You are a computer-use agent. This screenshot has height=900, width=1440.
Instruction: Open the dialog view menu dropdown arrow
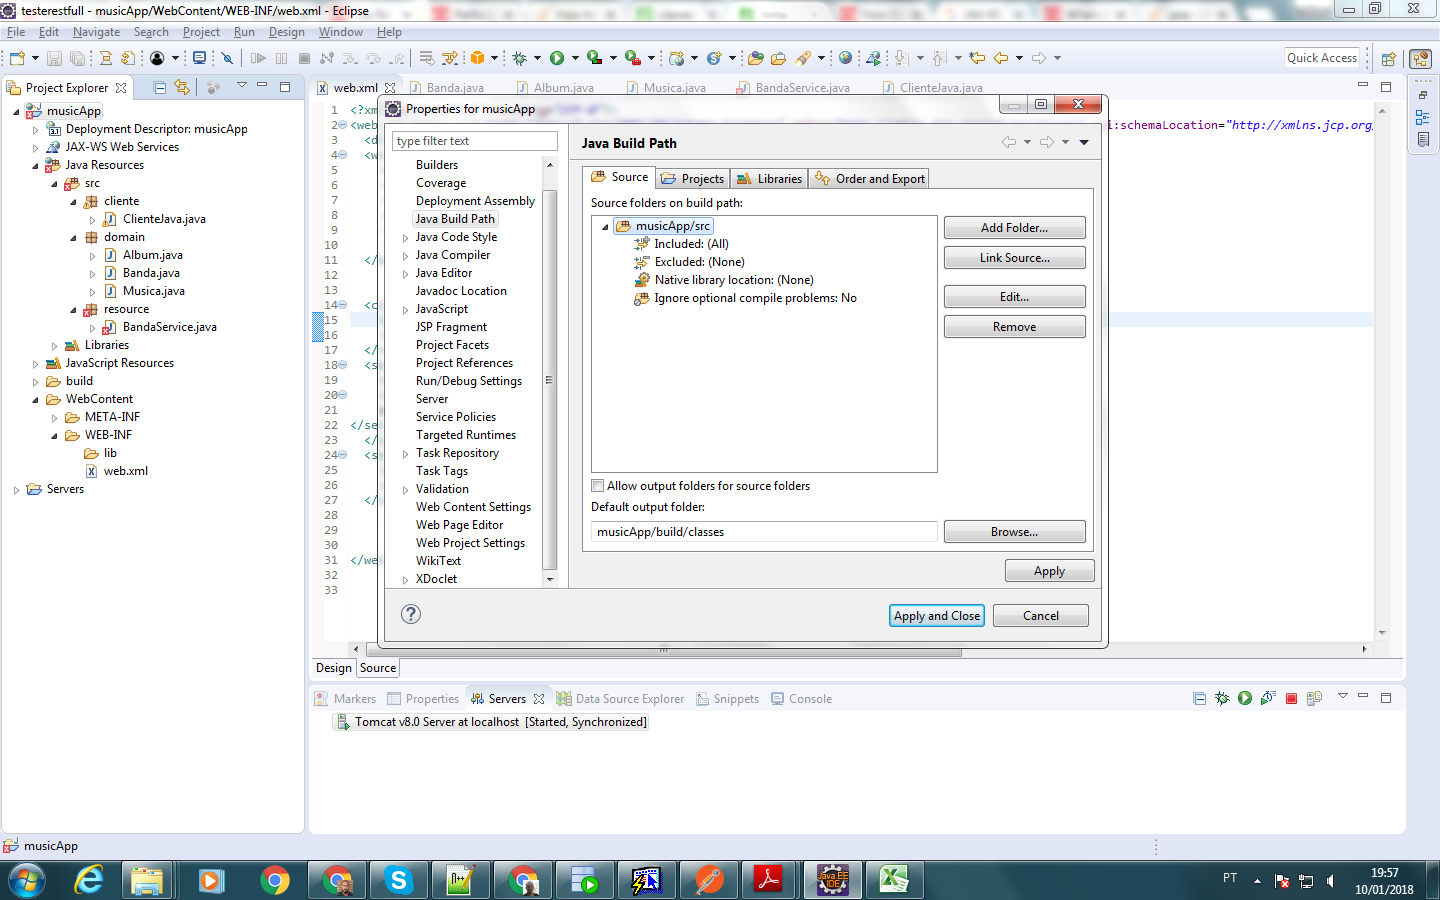tap(1084, 142)
